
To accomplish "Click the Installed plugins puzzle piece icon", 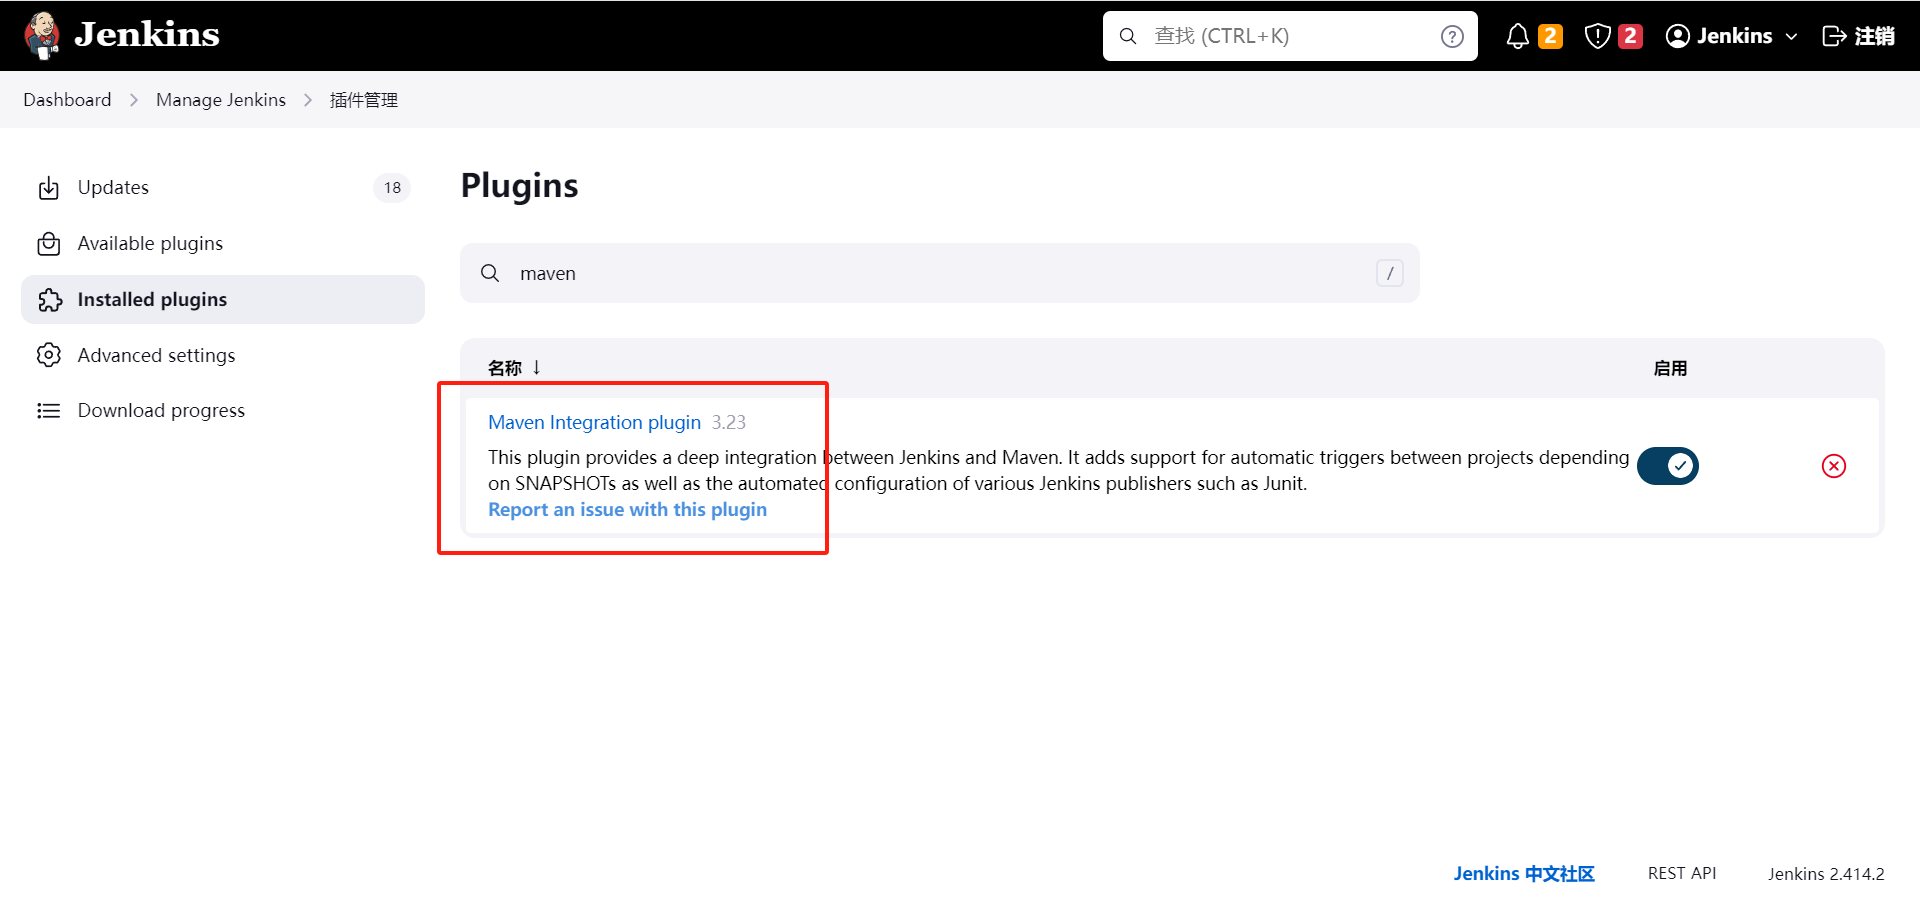I will (50, 300).
